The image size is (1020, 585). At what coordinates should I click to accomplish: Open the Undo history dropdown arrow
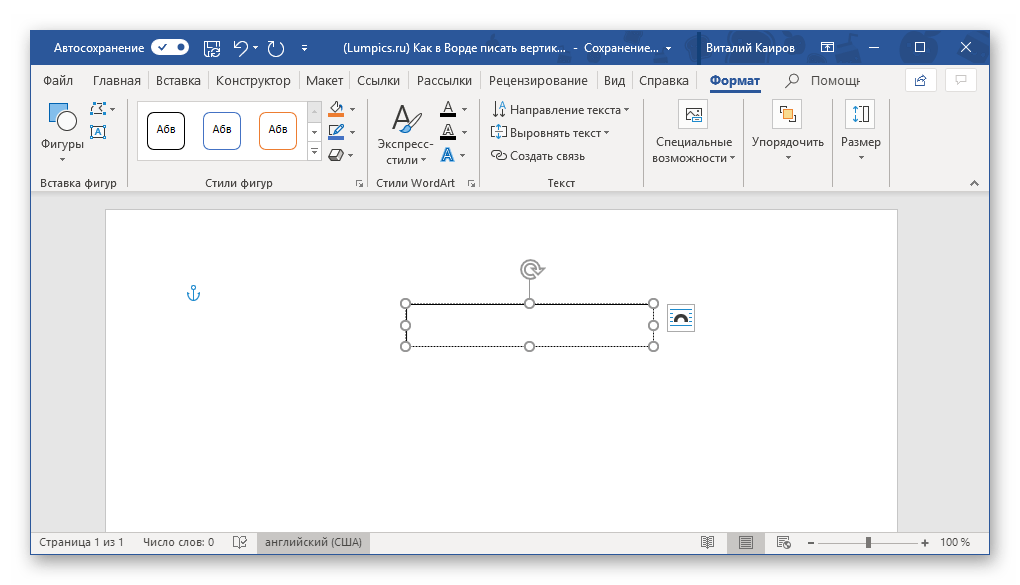click(256, 48)
